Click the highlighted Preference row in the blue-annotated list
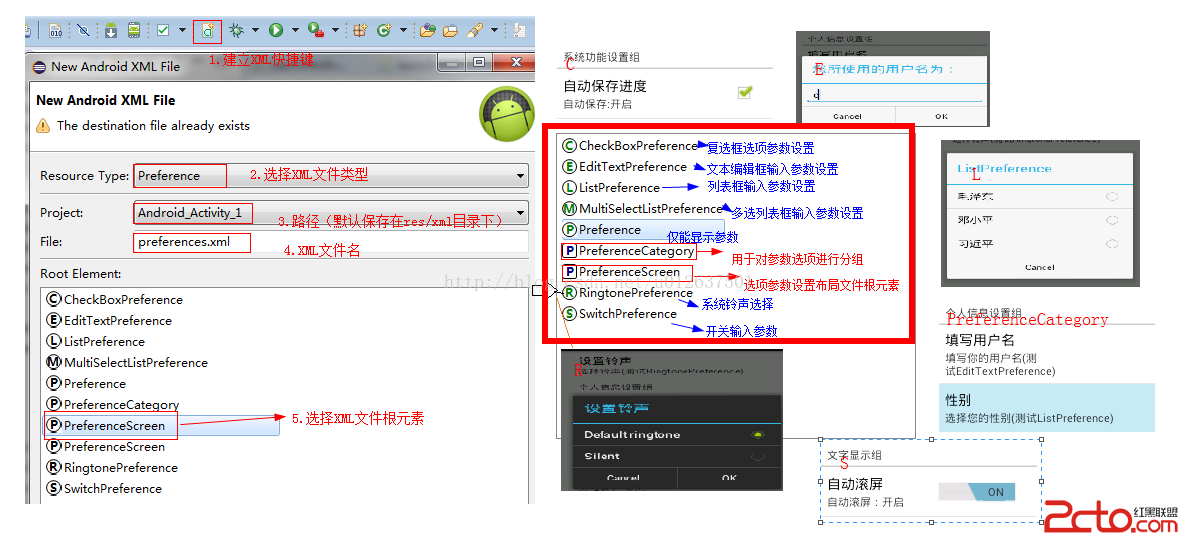Viewport: 1181px width, 543px height. (642, 230)
